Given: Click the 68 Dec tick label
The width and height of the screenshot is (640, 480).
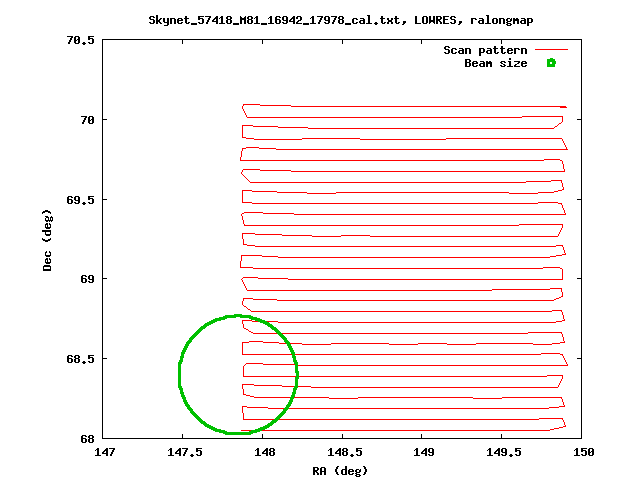Looking at the screenshot, I should [87, 439].
